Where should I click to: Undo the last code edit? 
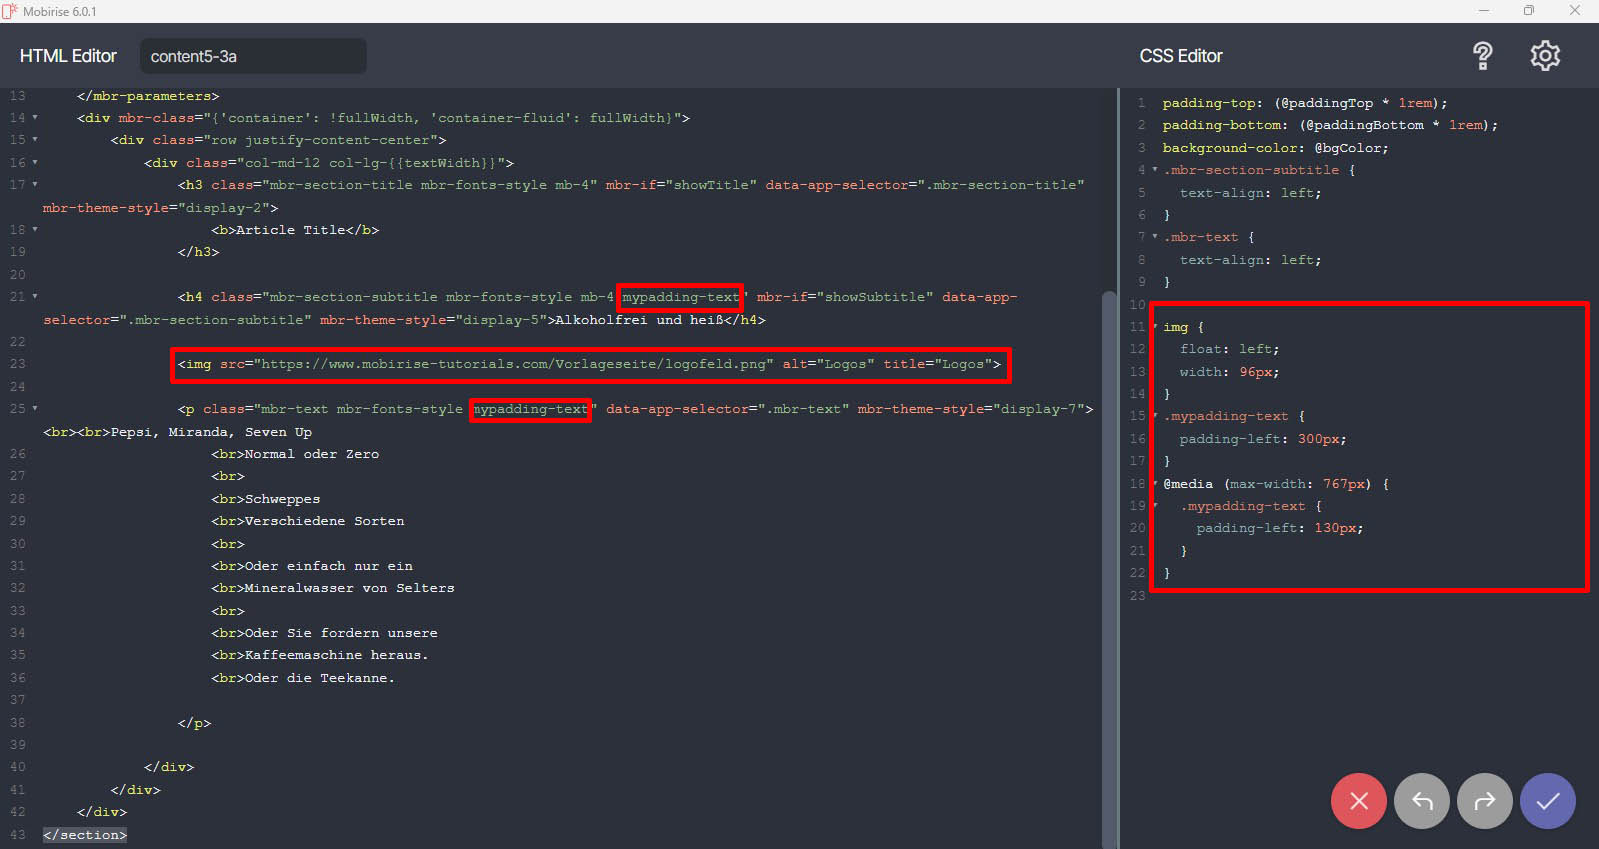tap(1421, 801)
